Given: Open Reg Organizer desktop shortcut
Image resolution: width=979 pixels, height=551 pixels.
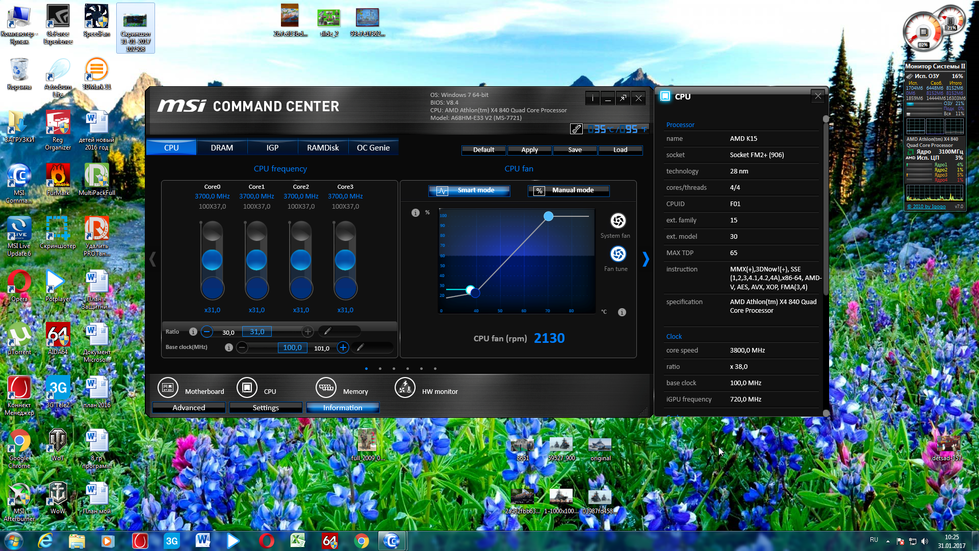Looking at the screenshot, I should (57, 130).
